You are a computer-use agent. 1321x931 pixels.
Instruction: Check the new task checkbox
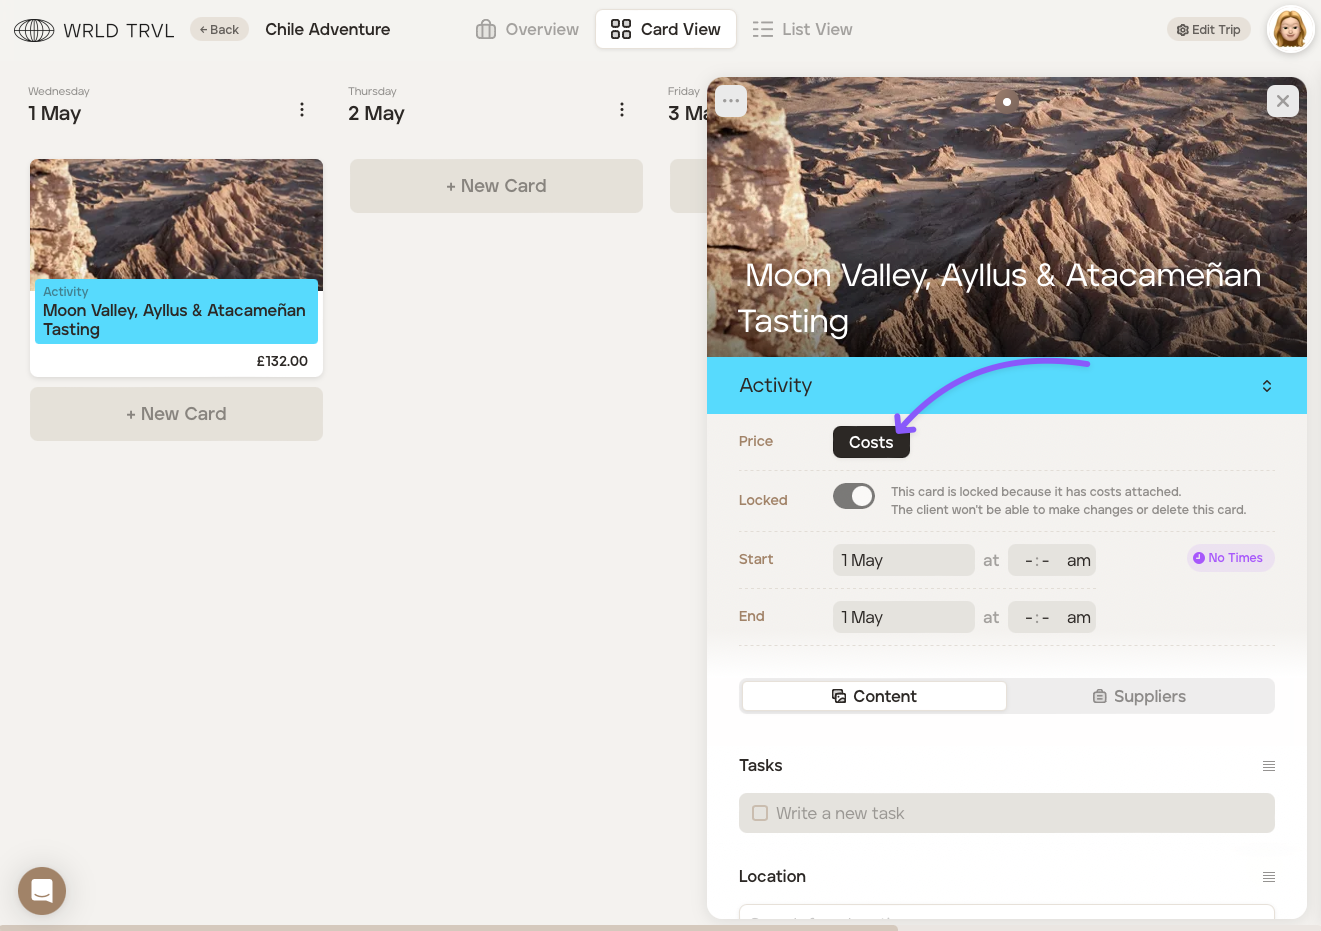pos(760,813)
